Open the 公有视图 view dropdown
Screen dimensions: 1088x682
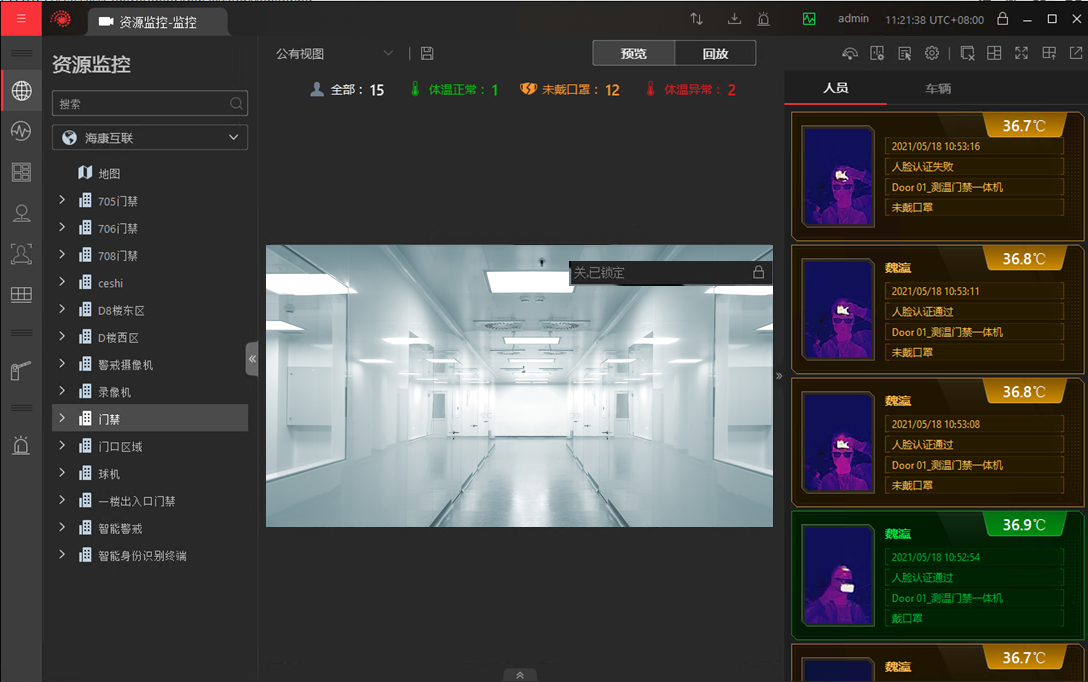click(335, 54)
